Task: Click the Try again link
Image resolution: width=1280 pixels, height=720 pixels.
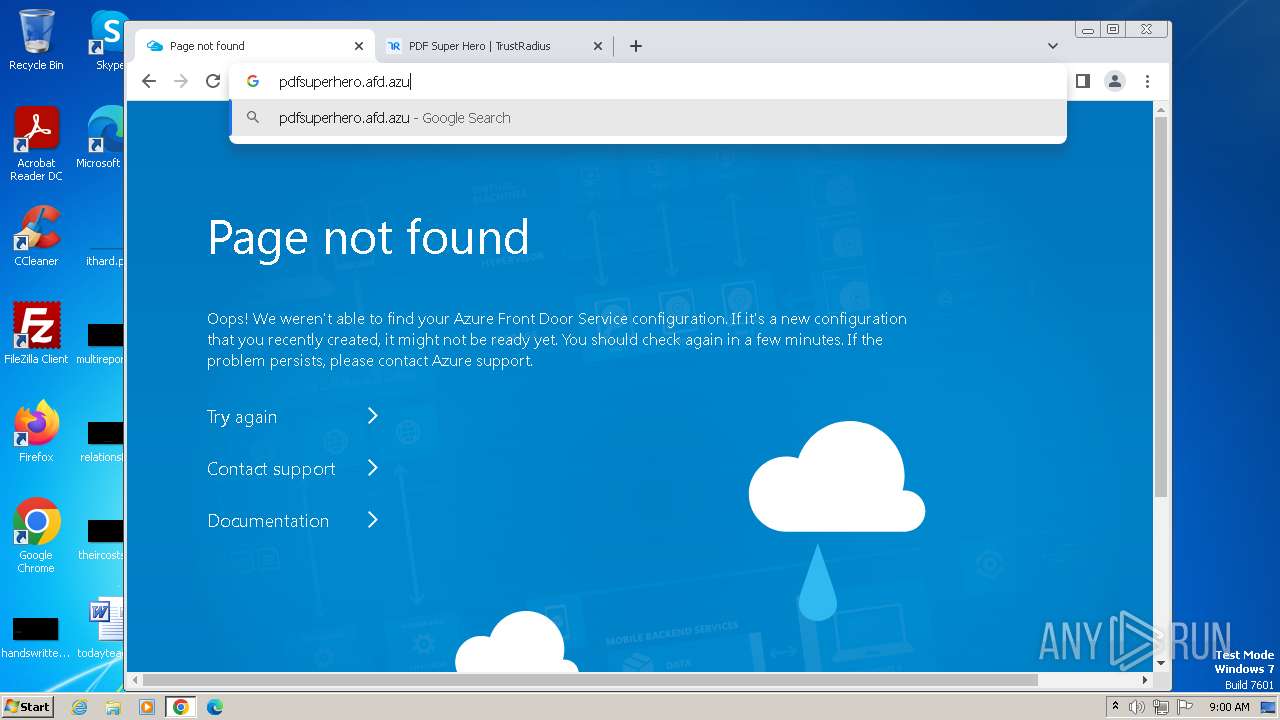Action: click(x=242, y=417)
